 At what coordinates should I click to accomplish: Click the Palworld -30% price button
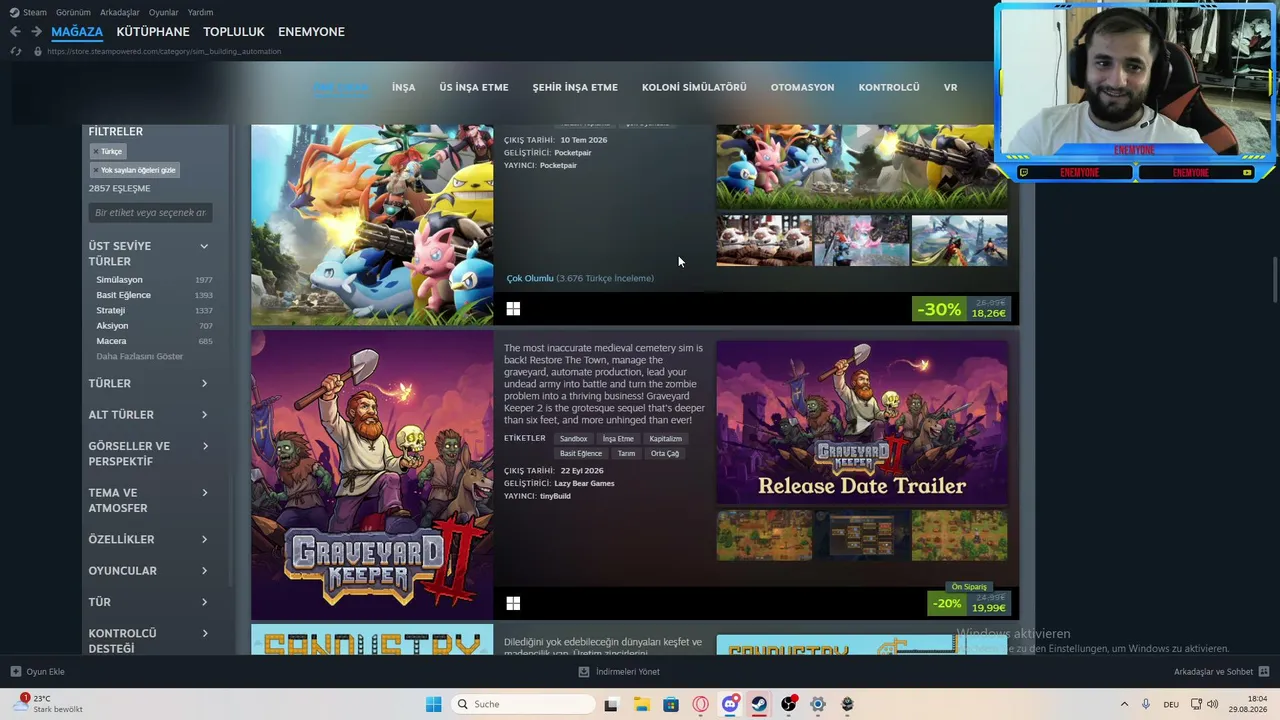coord(962,309)
